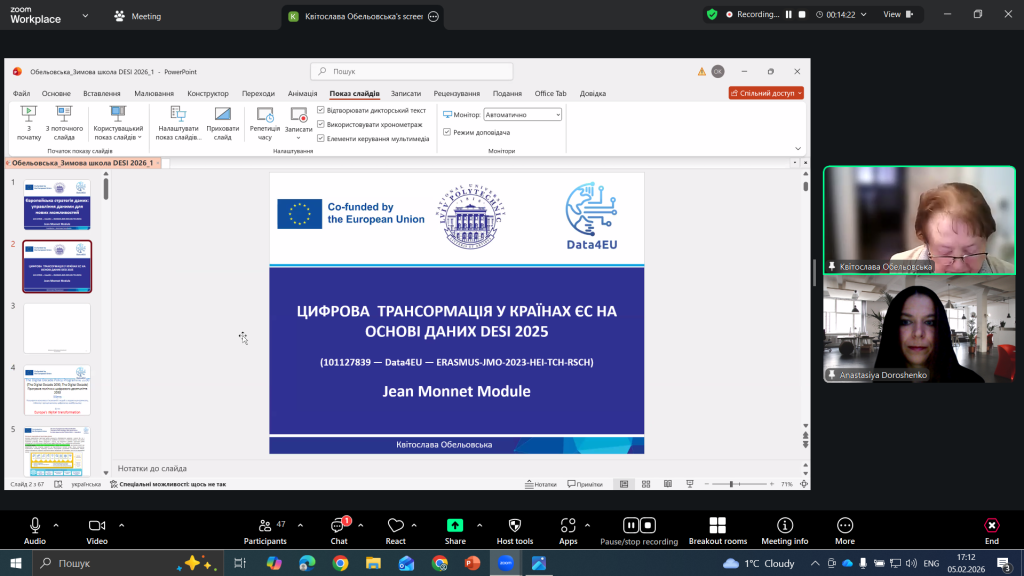Click the React heart icon
This screenshot has width=1024, height=576.
point(396,526)
